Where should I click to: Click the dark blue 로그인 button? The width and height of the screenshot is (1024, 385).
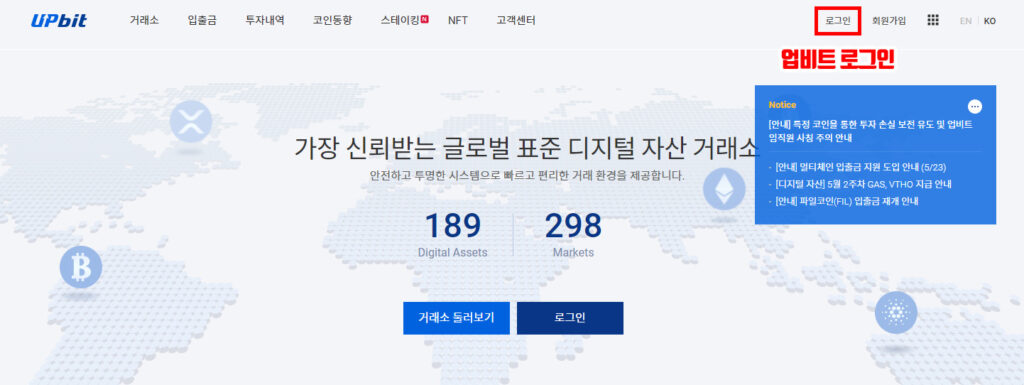tap(570, 318)
